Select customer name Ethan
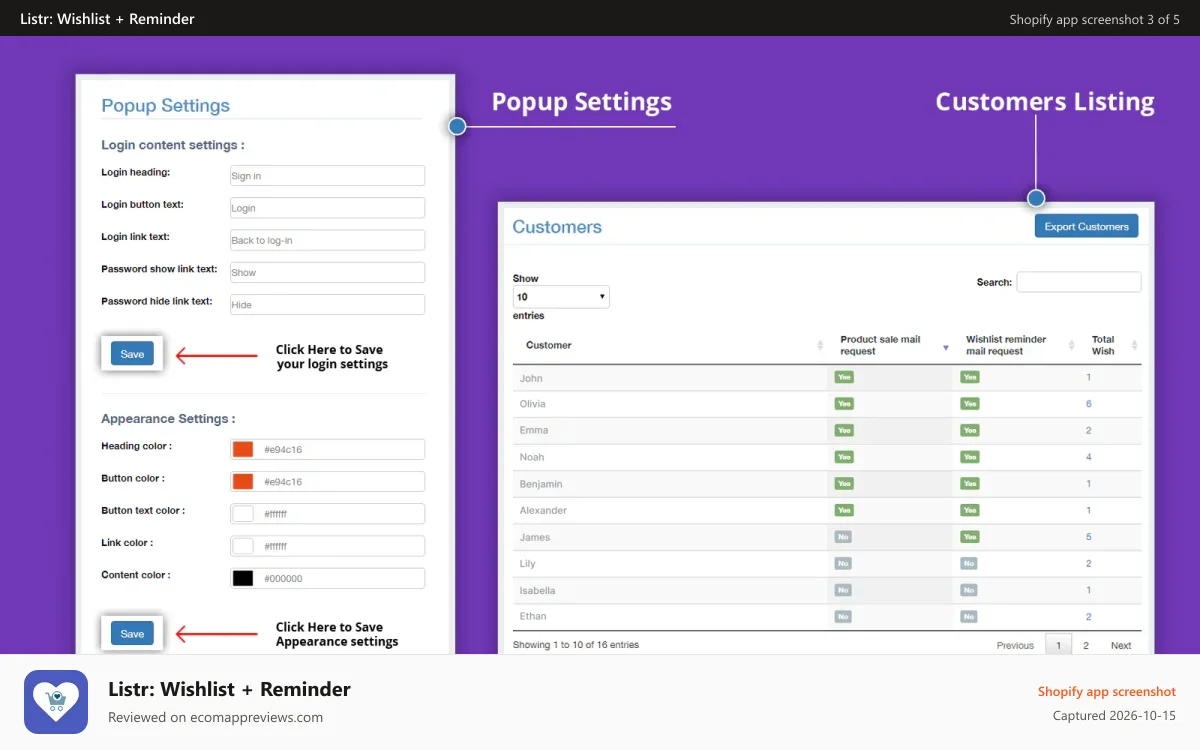 tap(533, 616)
